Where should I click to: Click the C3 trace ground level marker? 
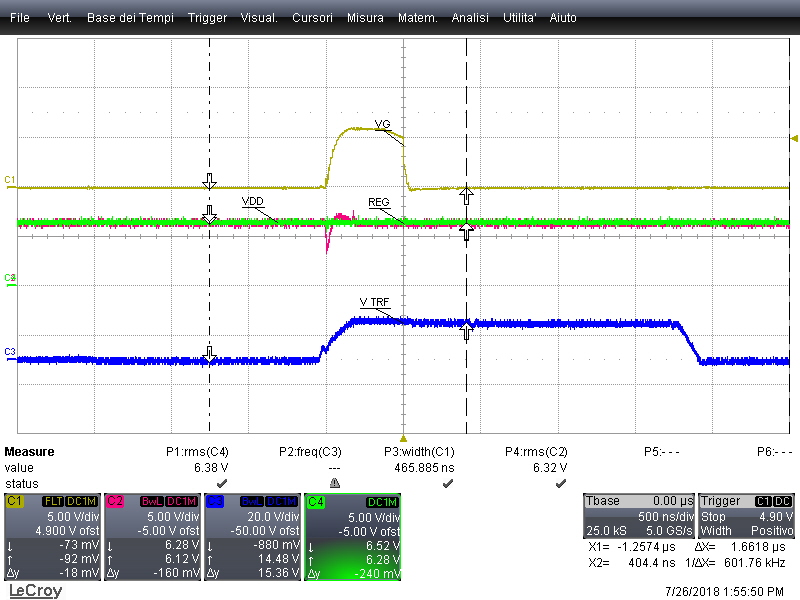coord(10,354)
